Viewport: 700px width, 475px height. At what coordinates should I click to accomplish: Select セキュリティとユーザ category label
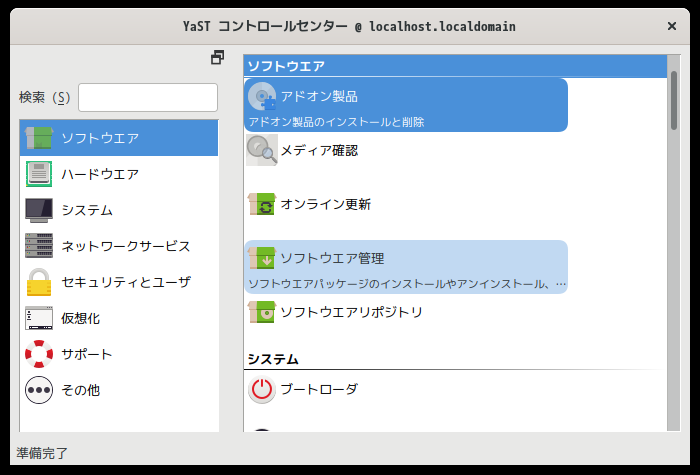tap(126, 282)
